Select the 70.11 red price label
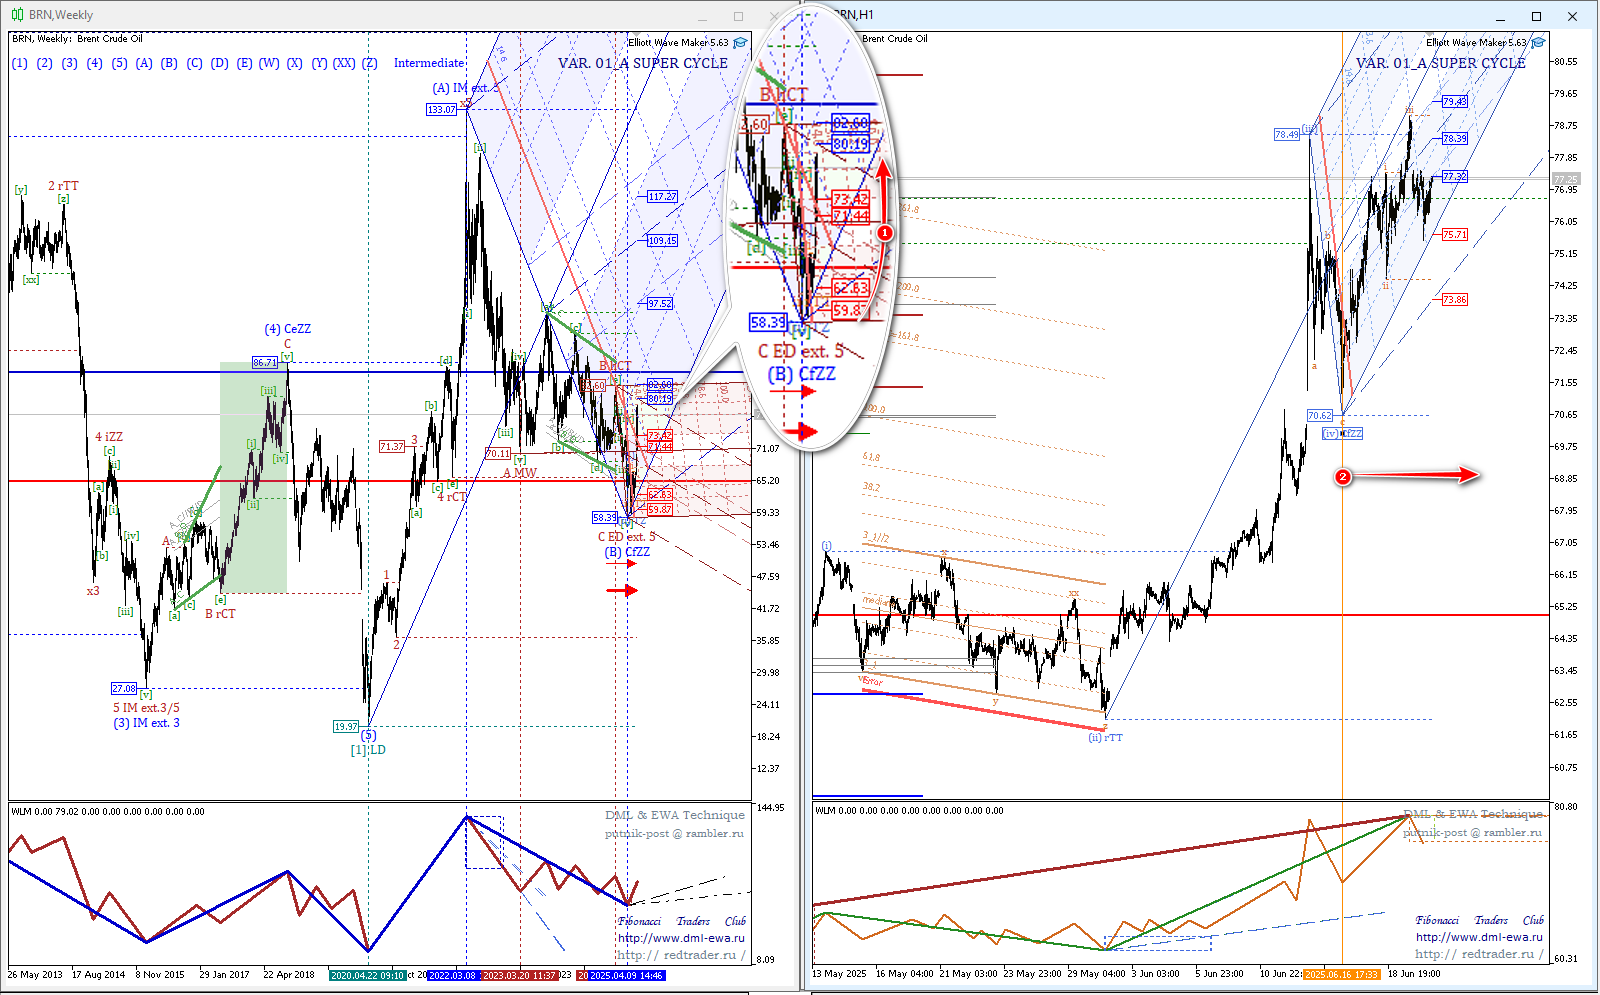 coord(497,454)
